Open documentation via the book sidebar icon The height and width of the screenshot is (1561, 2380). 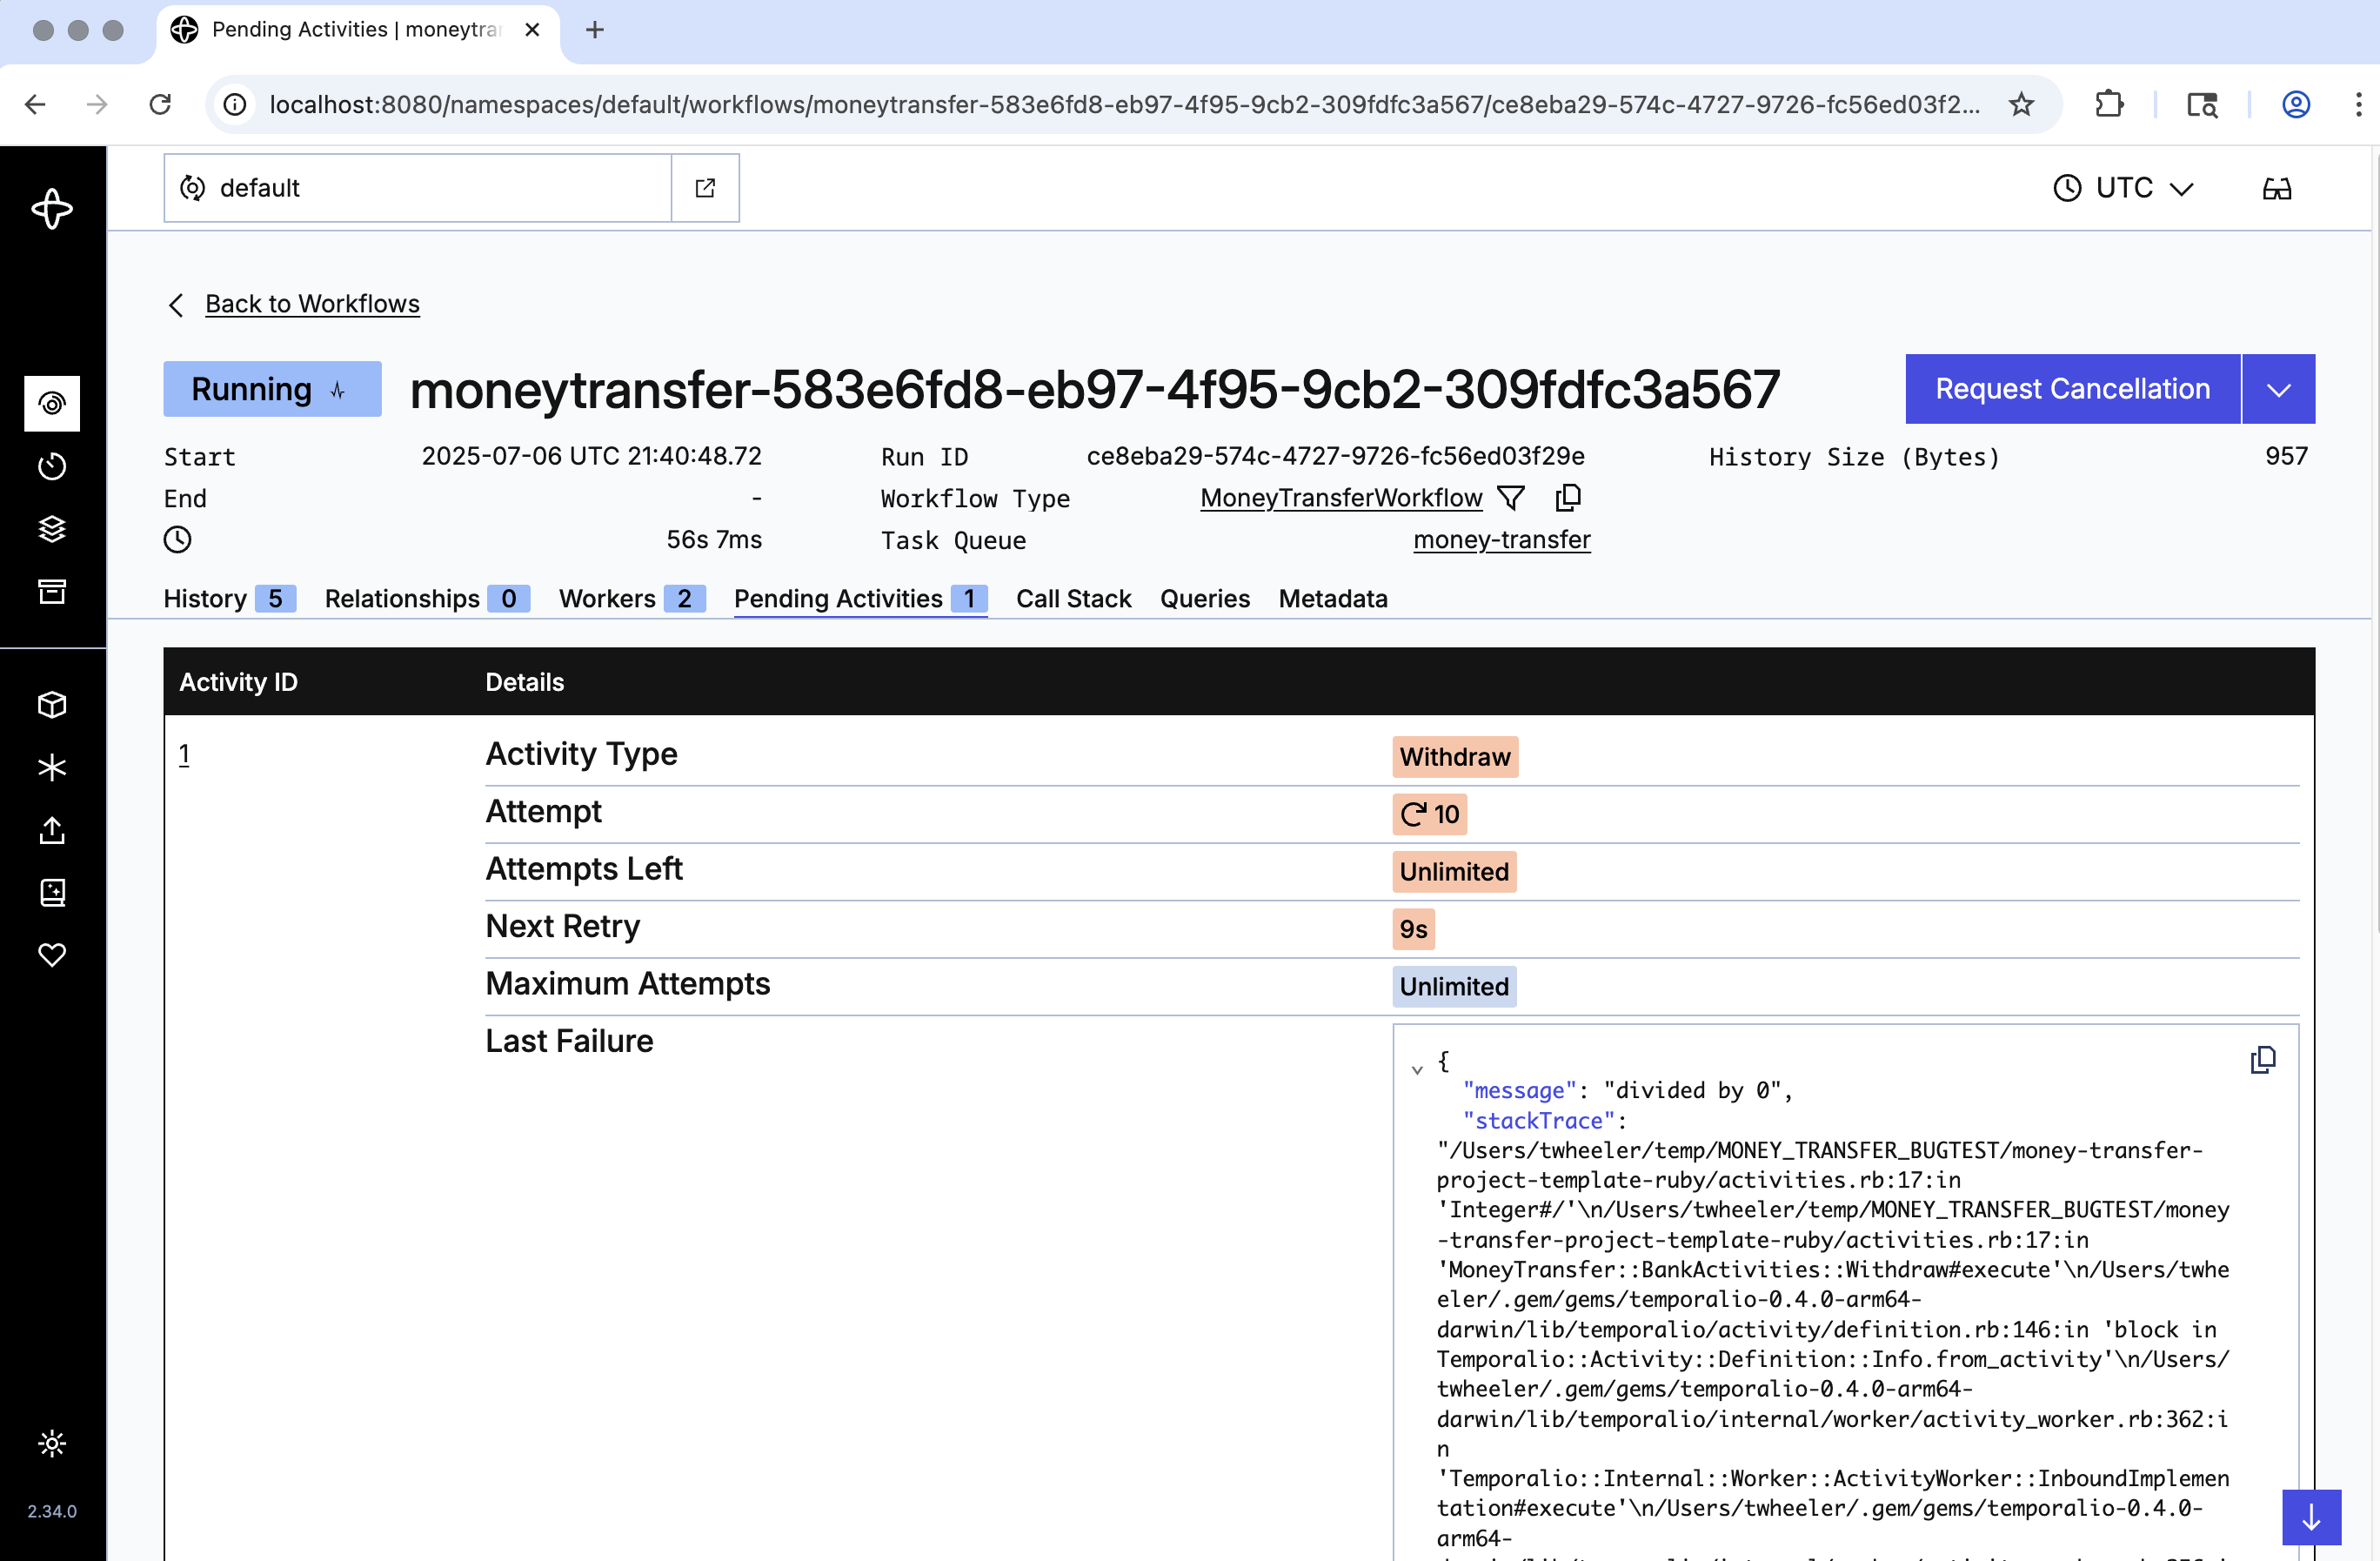click(x=52, y=893)
